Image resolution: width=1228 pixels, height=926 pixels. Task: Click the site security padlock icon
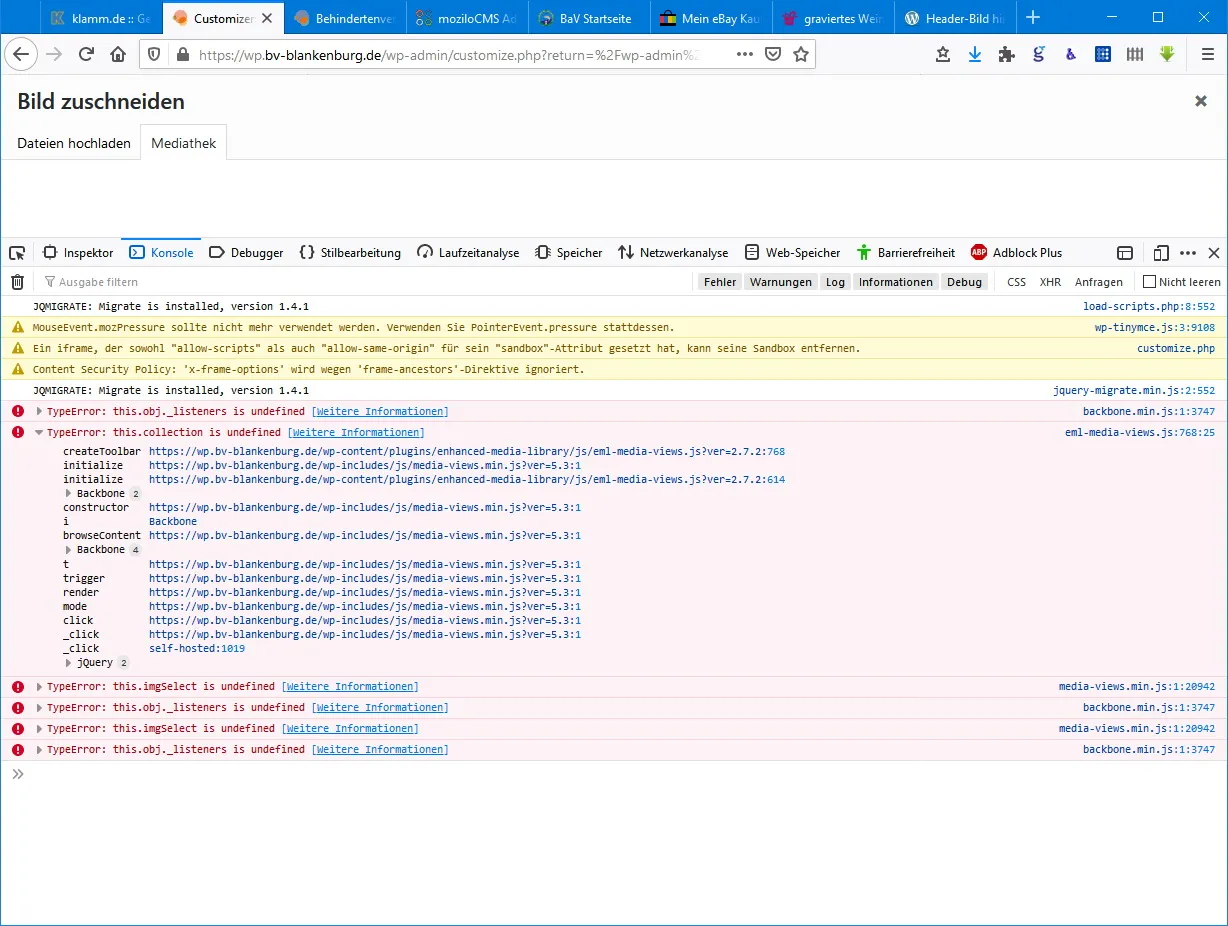182,55
